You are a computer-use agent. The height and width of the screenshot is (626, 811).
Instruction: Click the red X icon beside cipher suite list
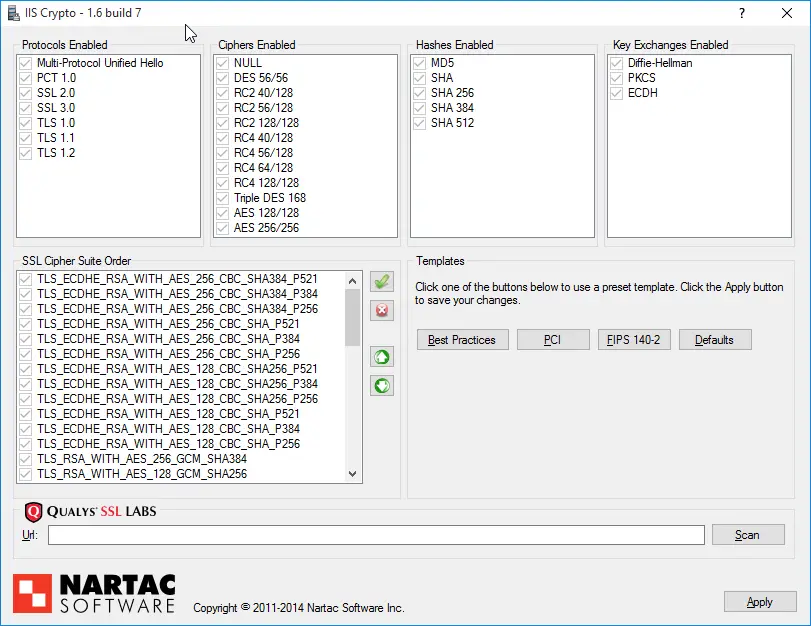(381, 311)
